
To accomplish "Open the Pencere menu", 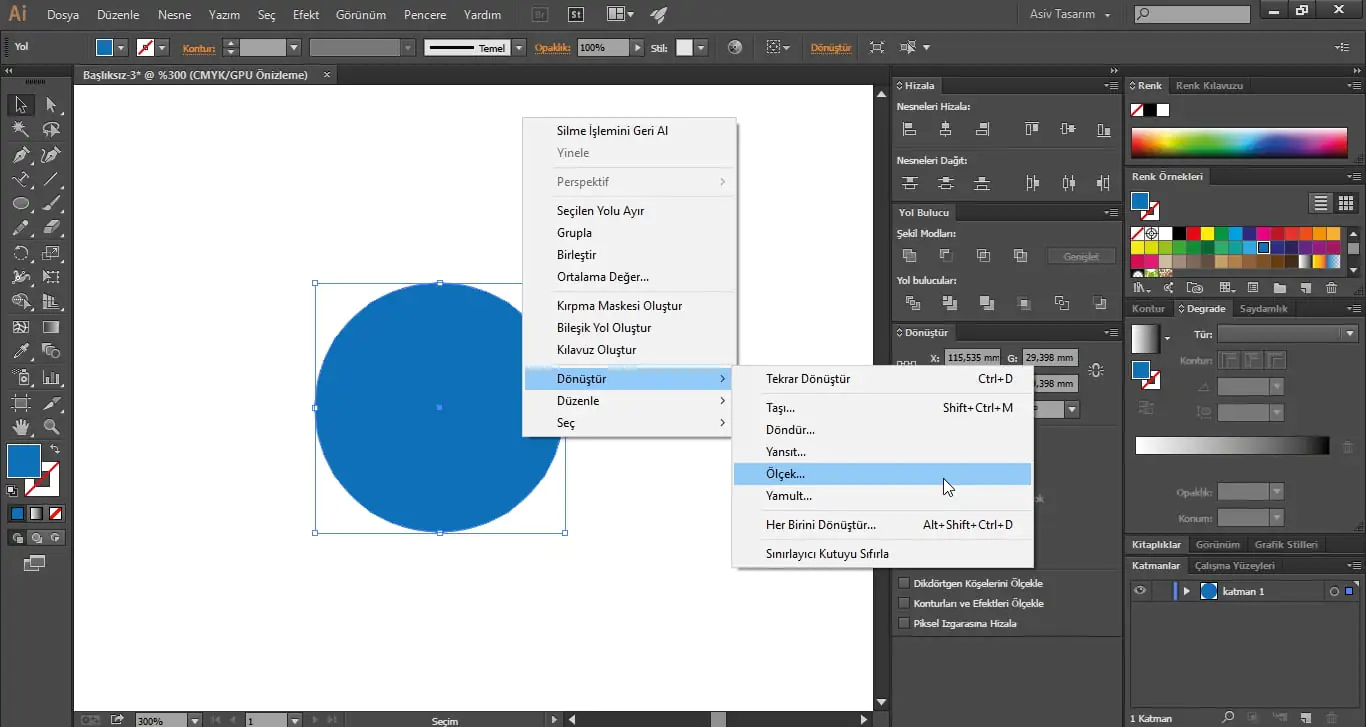I will coord(424,15).
